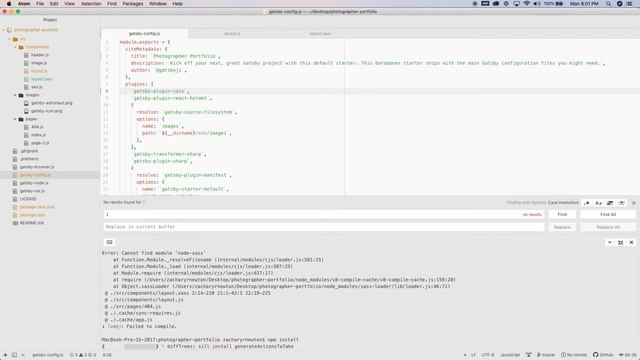This screenshot has height=360, width=640.
Task: Open package-lock.json in the tree
Action: pos(37,207)
